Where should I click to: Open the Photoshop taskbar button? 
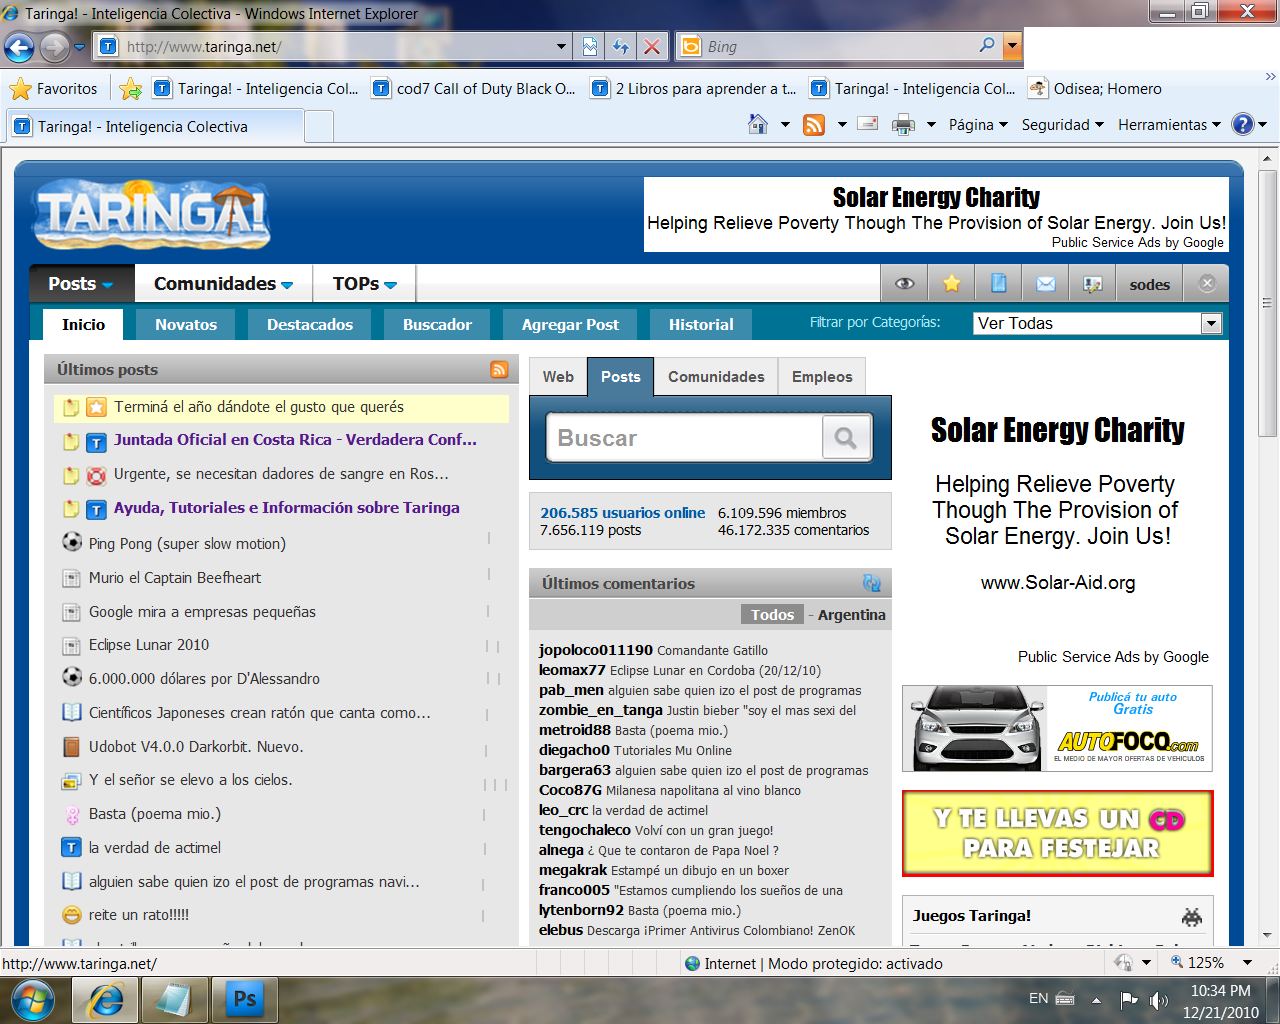[245, 999]
